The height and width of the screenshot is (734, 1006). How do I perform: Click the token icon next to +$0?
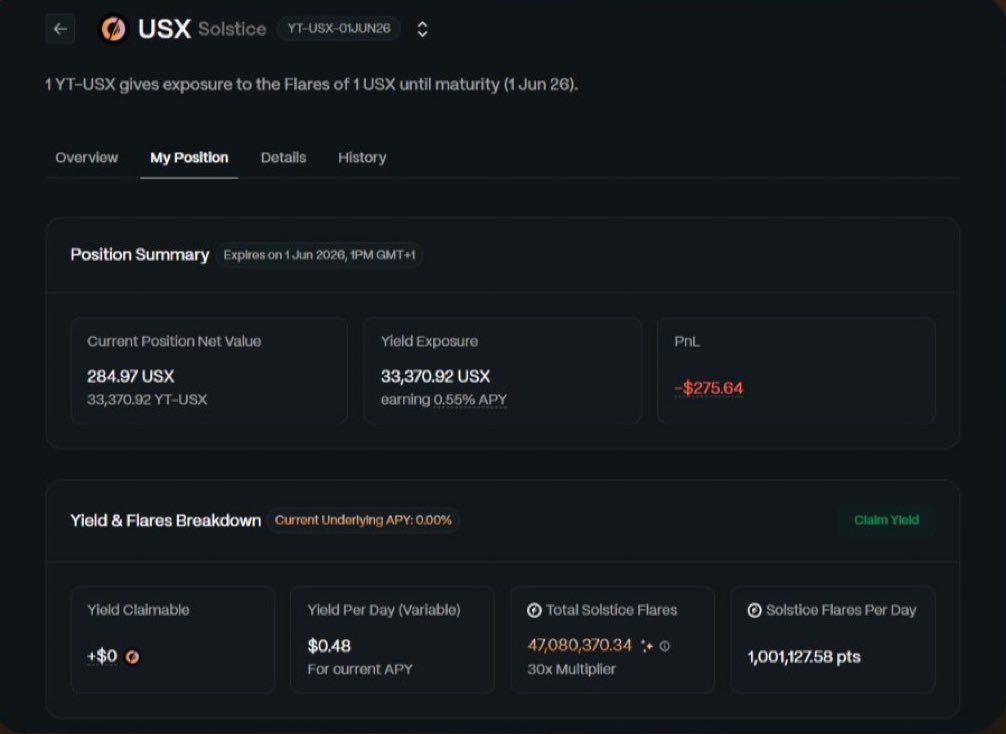click(132, 656)
